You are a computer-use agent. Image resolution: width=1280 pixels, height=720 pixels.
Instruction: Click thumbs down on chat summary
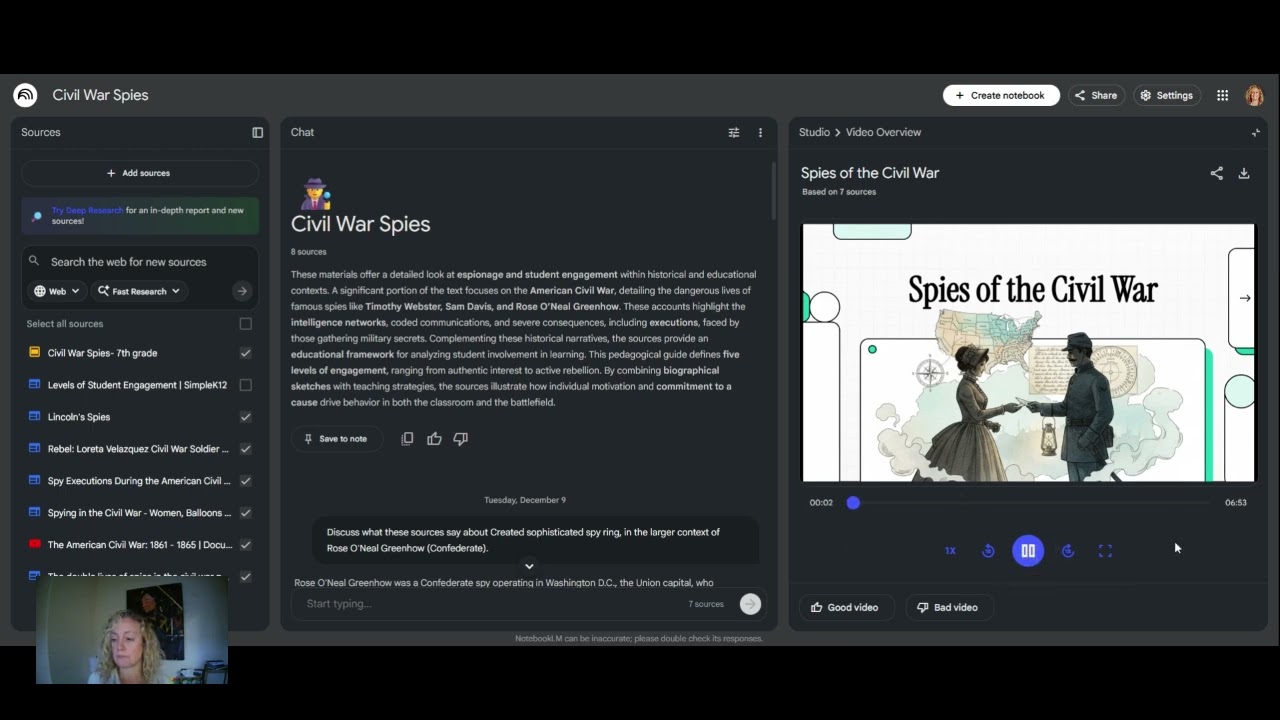pos(461,438)
